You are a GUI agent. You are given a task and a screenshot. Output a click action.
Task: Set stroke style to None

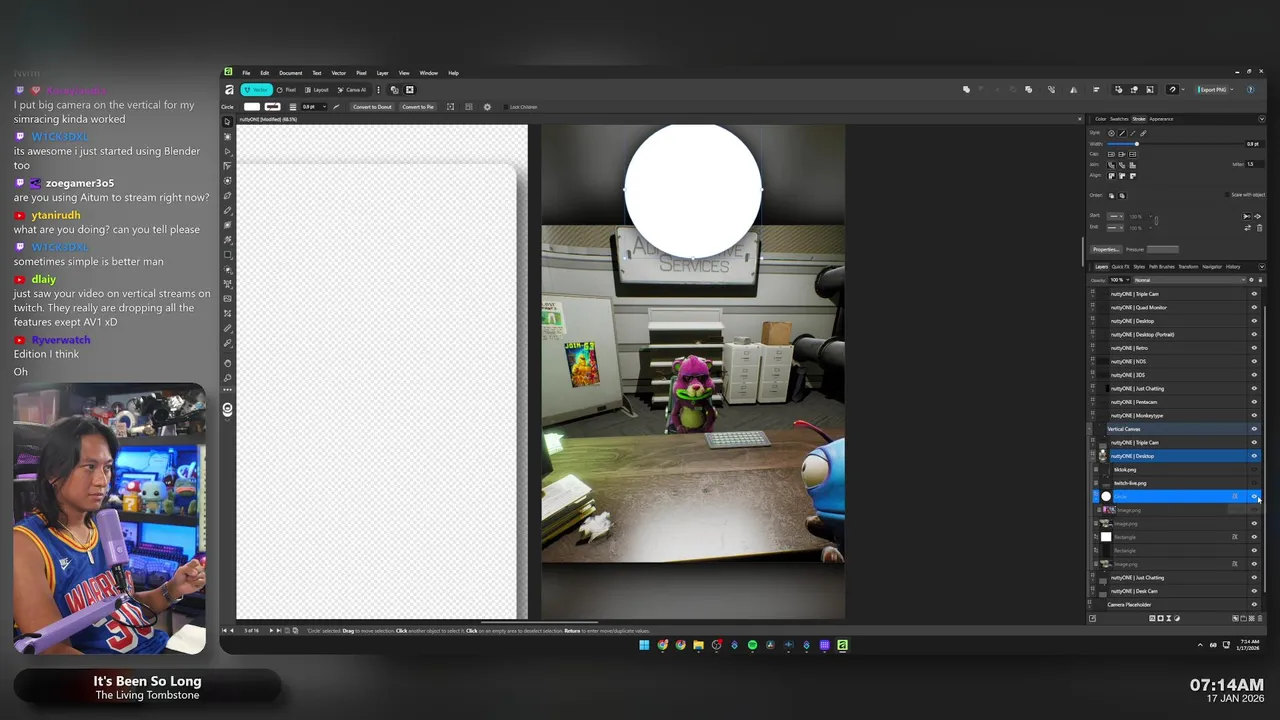1111,133
